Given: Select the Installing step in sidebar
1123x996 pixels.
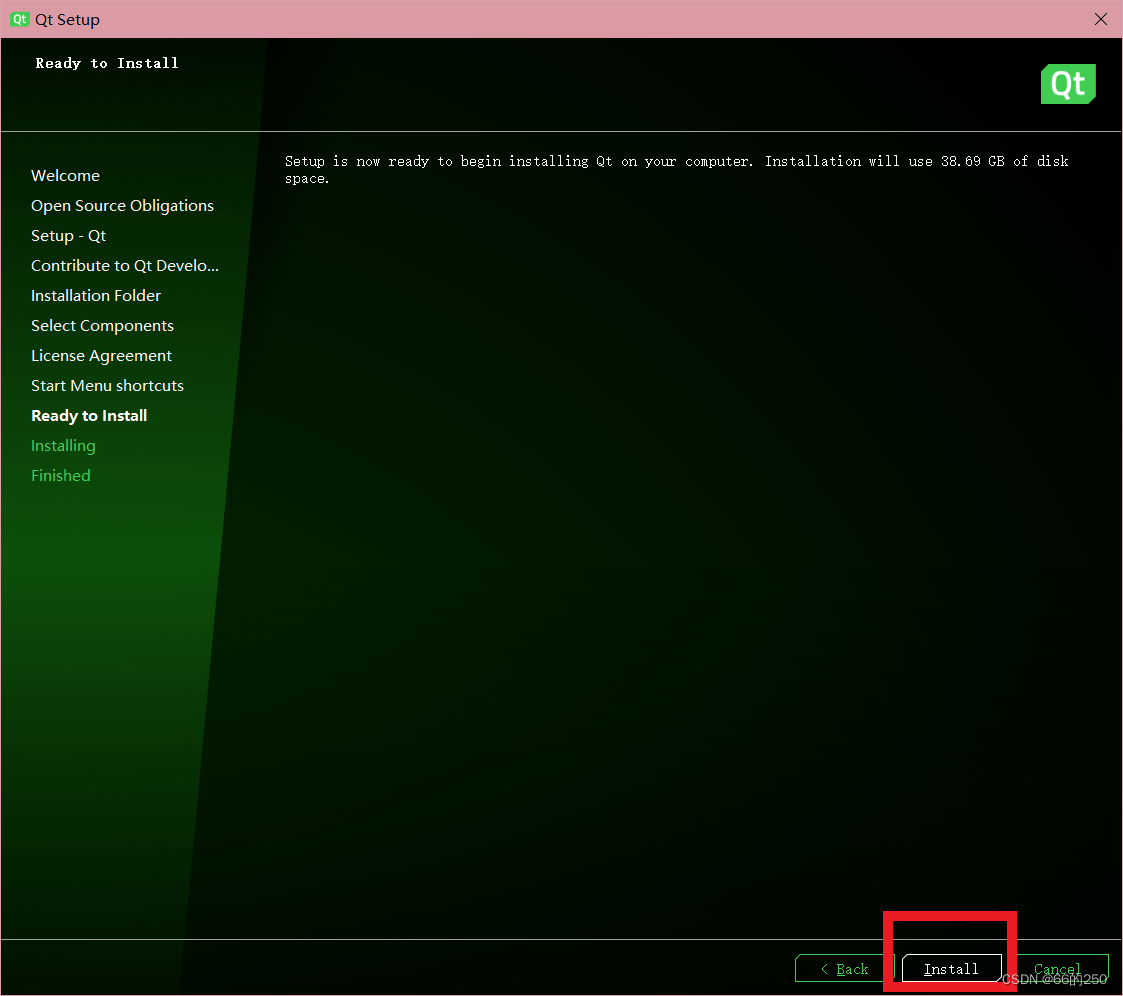Looking at the screenshot, I should (63, 446).
